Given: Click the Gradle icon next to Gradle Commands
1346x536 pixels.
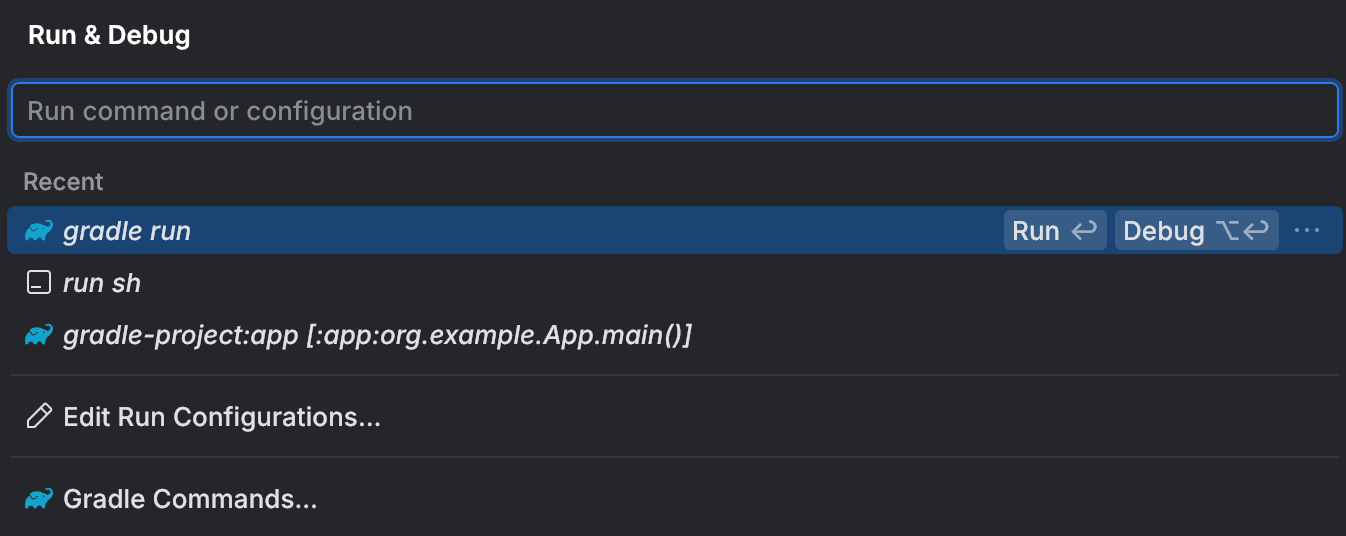Looking at the screenshot, I should (x=39, y=498).
